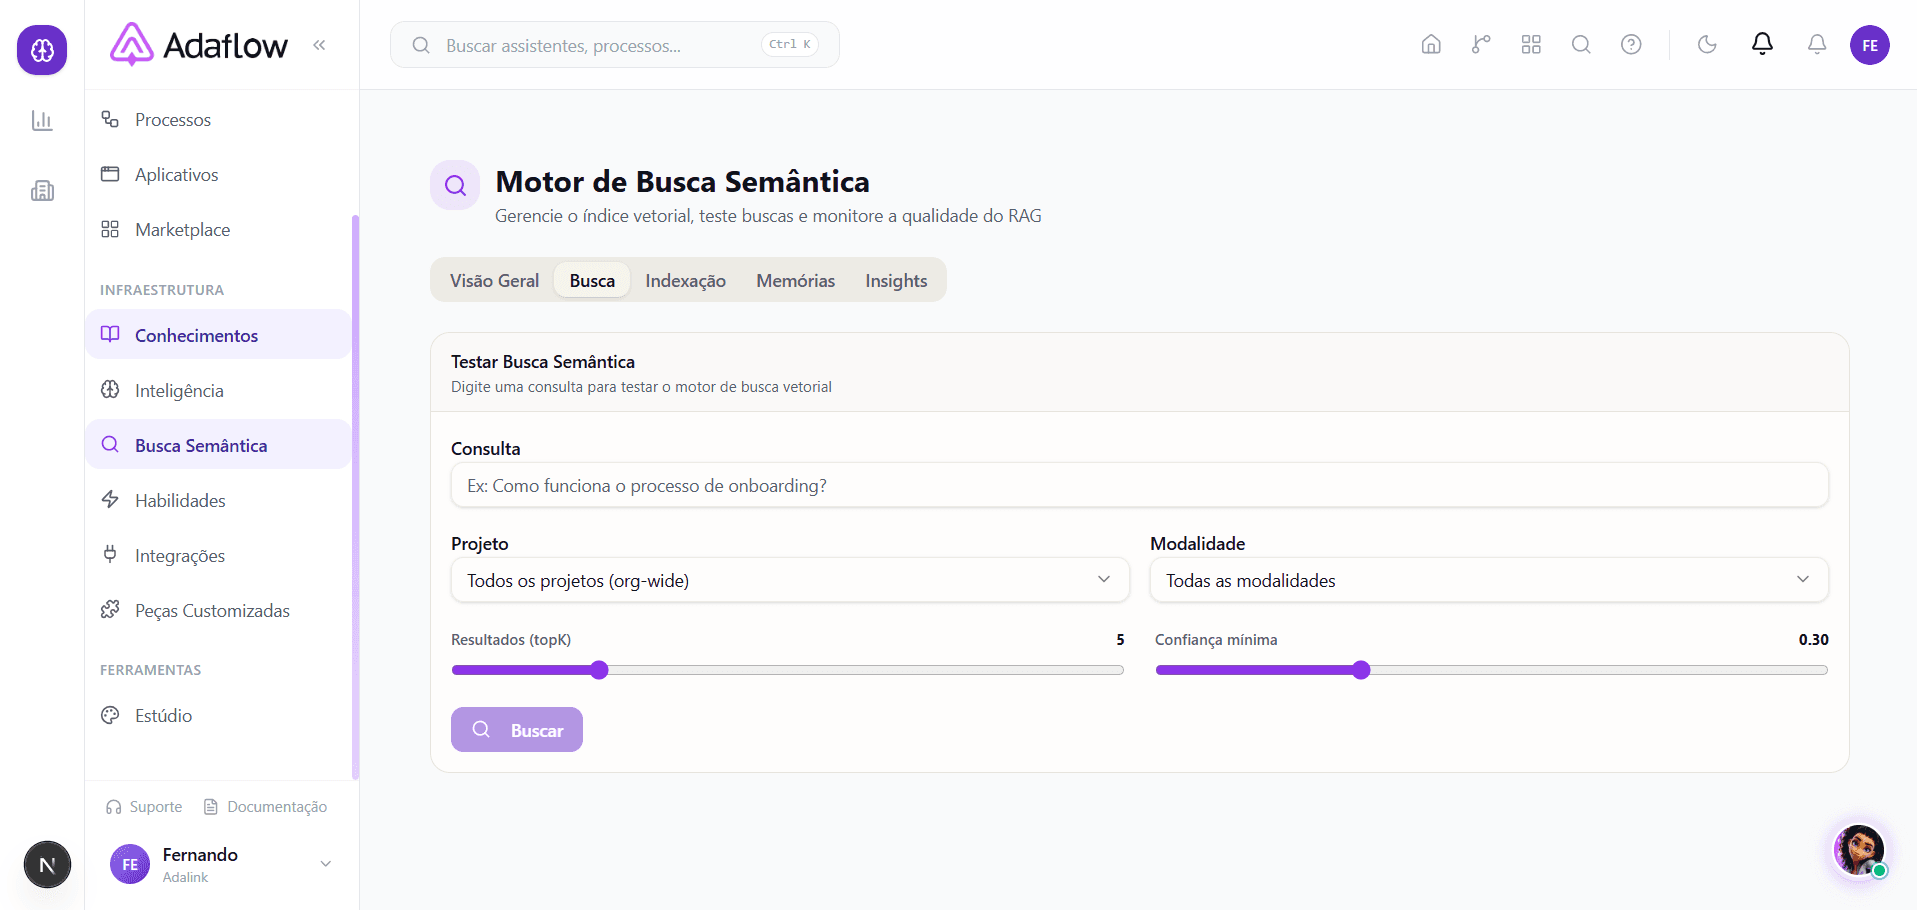Click the Inteligência brain icon
This screenshot has width=1917, height=910.
pos(110,390)
